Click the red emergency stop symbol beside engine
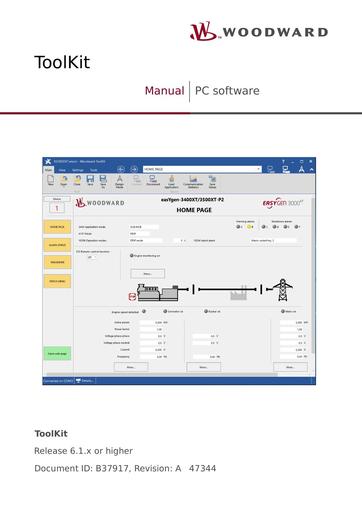362x512 pixels. point(132,296)
